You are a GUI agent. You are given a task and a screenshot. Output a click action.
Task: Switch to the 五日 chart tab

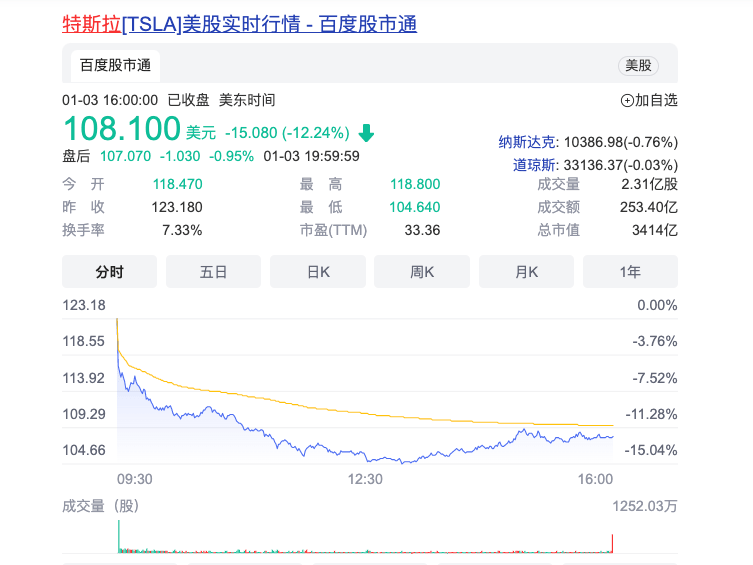click(x=213, y=272)
